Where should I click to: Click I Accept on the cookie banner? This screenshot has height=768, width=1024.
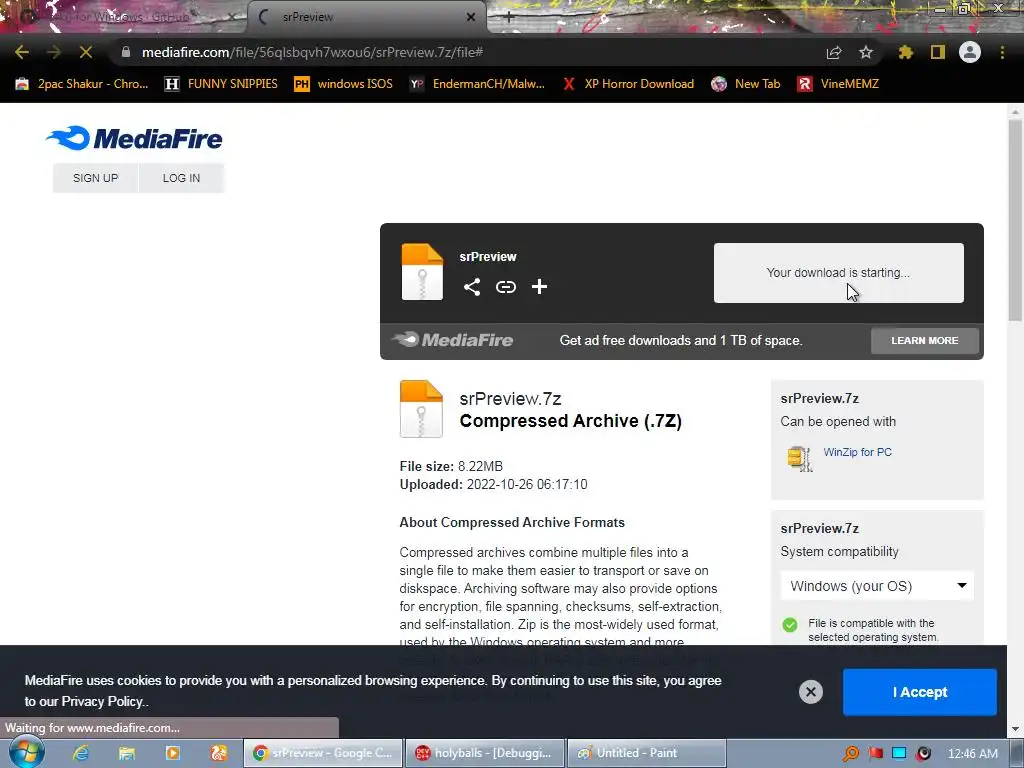pyautogui.click(x=920, y=692)
